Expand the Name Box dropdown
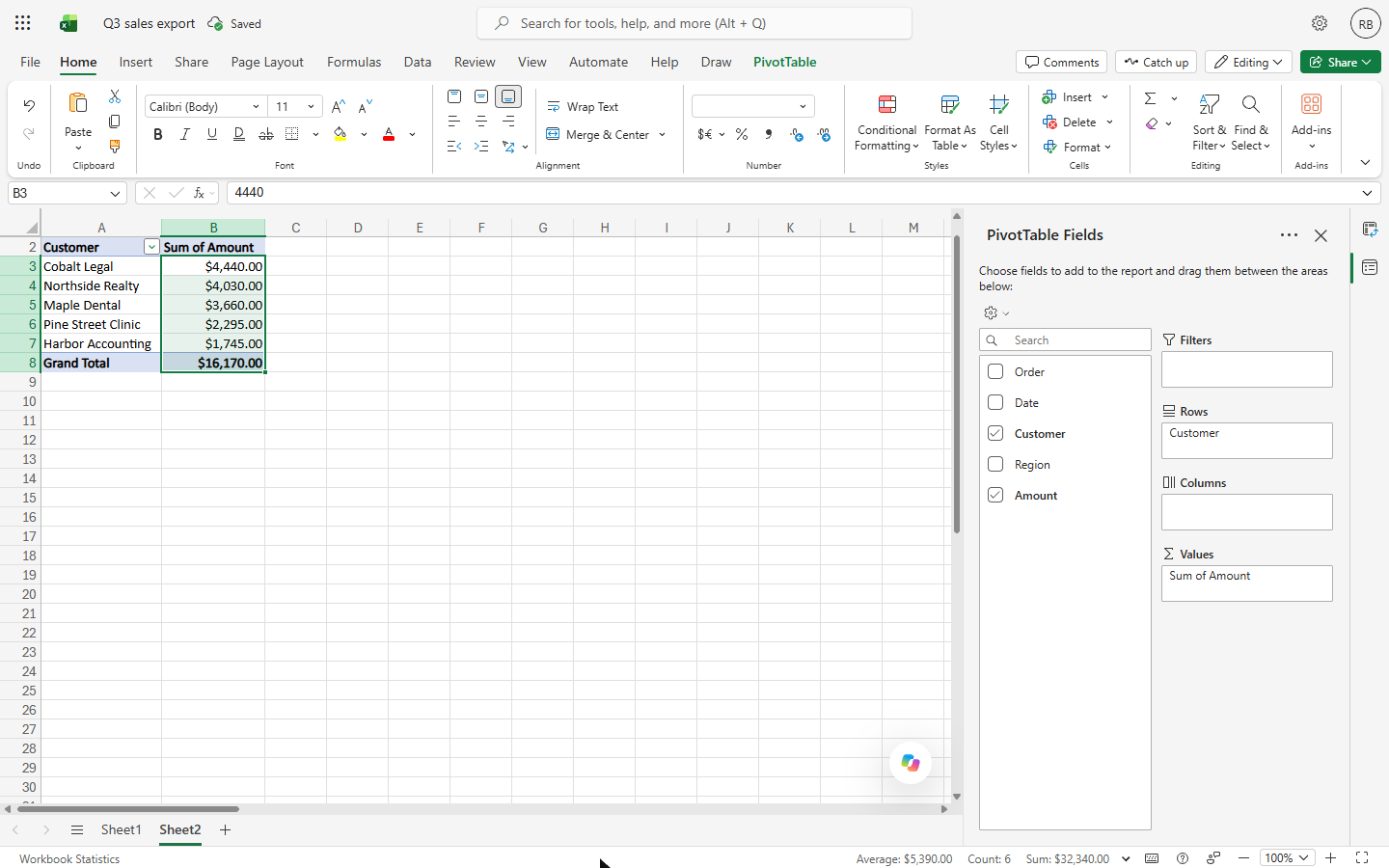Viewport: 1389px width, 868px height. click(116, 192)
